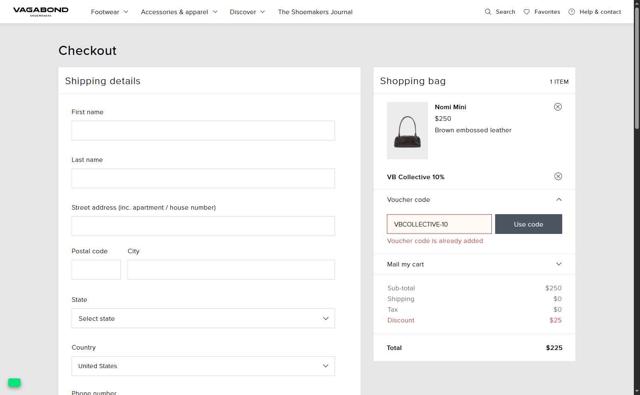Image resolution: width=640 pixels, height=395 pixels.
Task: Focus the City input field
Action: pos(231,270)
